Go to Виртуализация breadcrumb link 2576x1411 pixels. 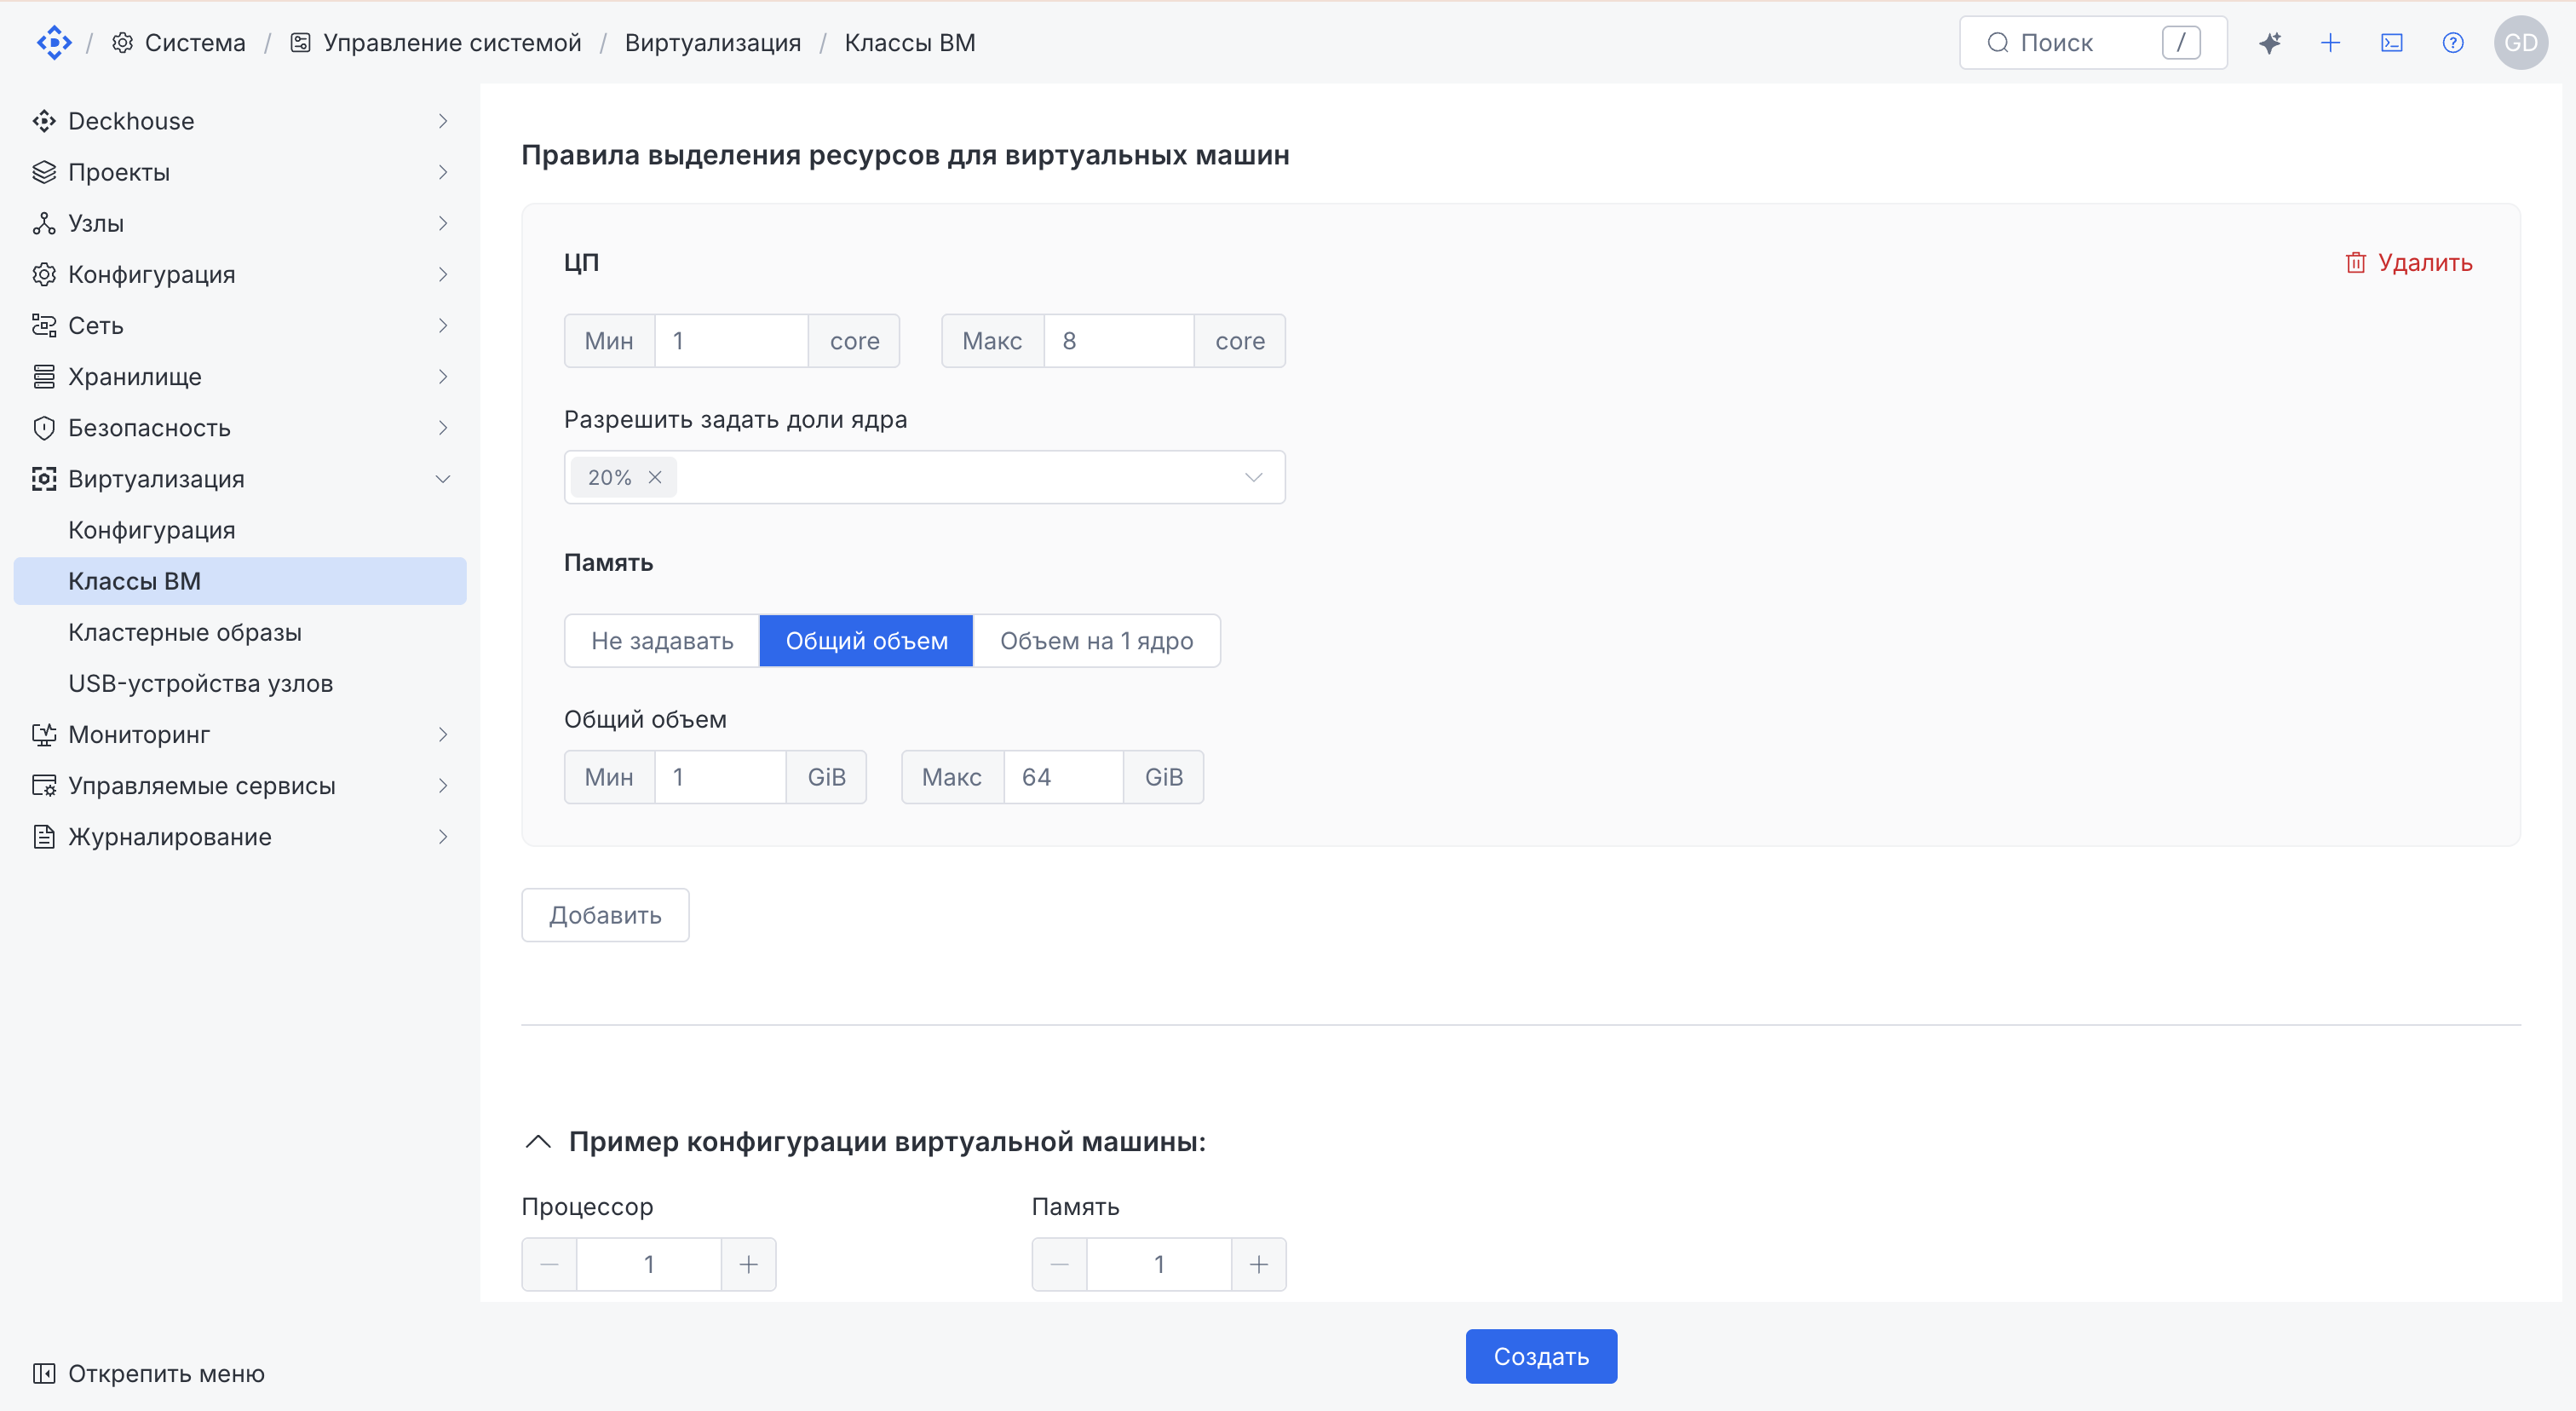click(713, 43)
